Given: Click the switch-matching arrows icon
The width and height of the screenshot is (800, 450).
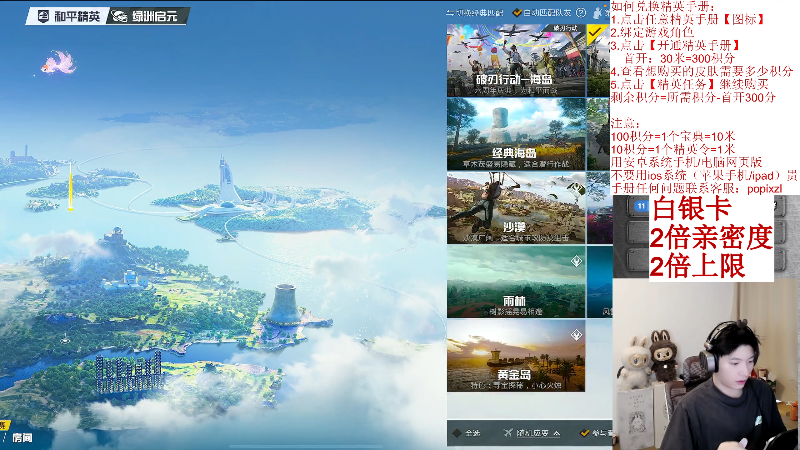Looking at the screenshot, I should 450,13.
